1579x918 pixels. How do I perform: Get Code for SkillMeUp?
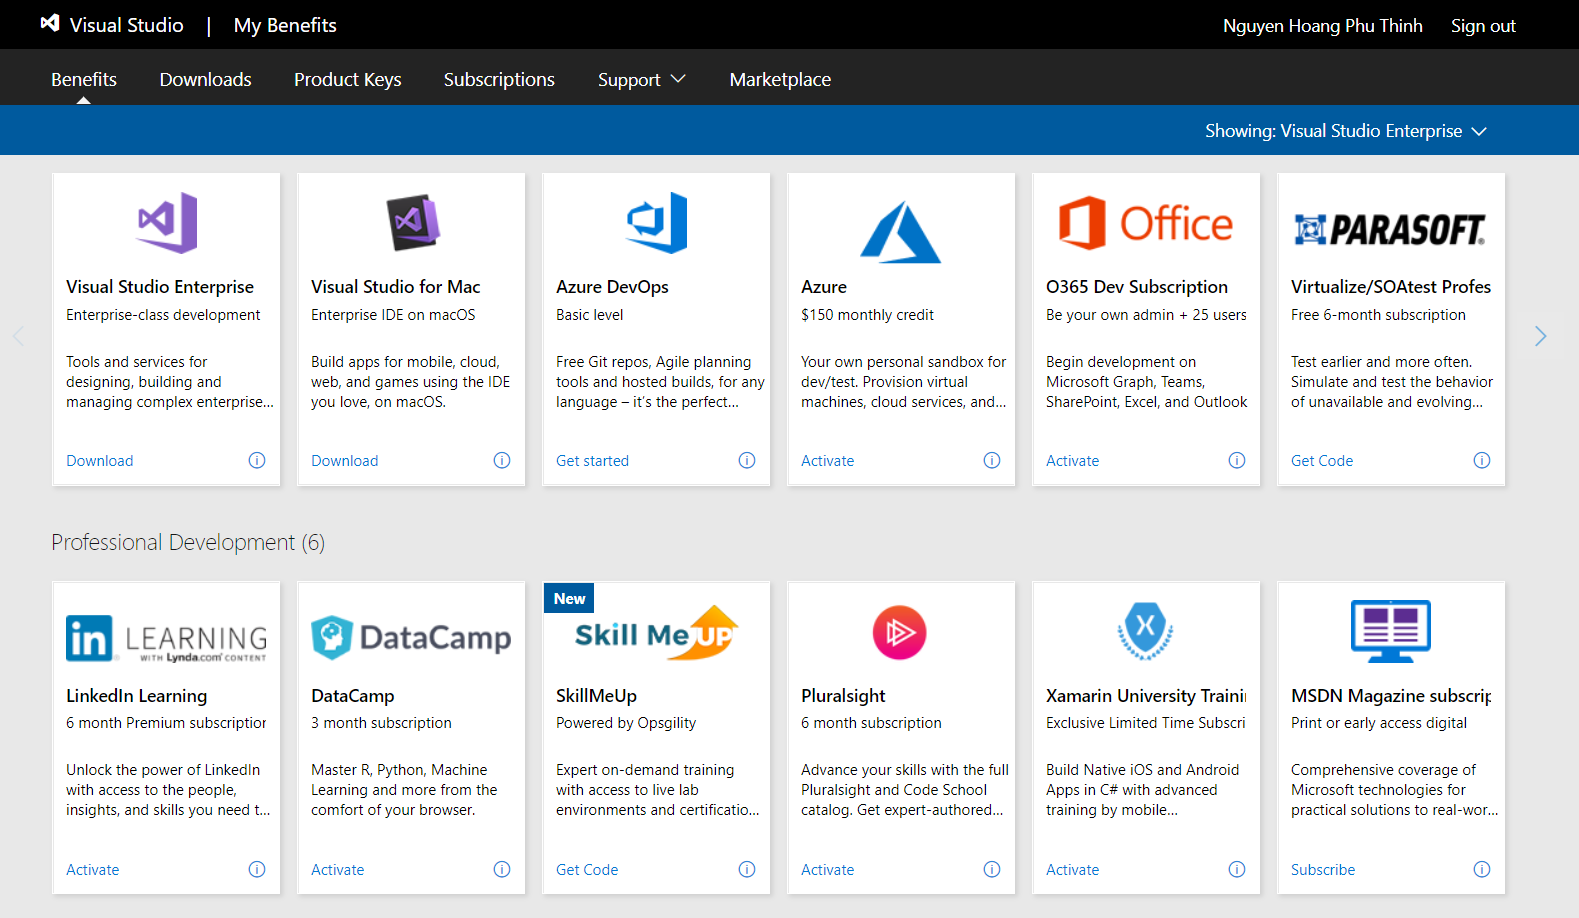[x=587, y=870]
